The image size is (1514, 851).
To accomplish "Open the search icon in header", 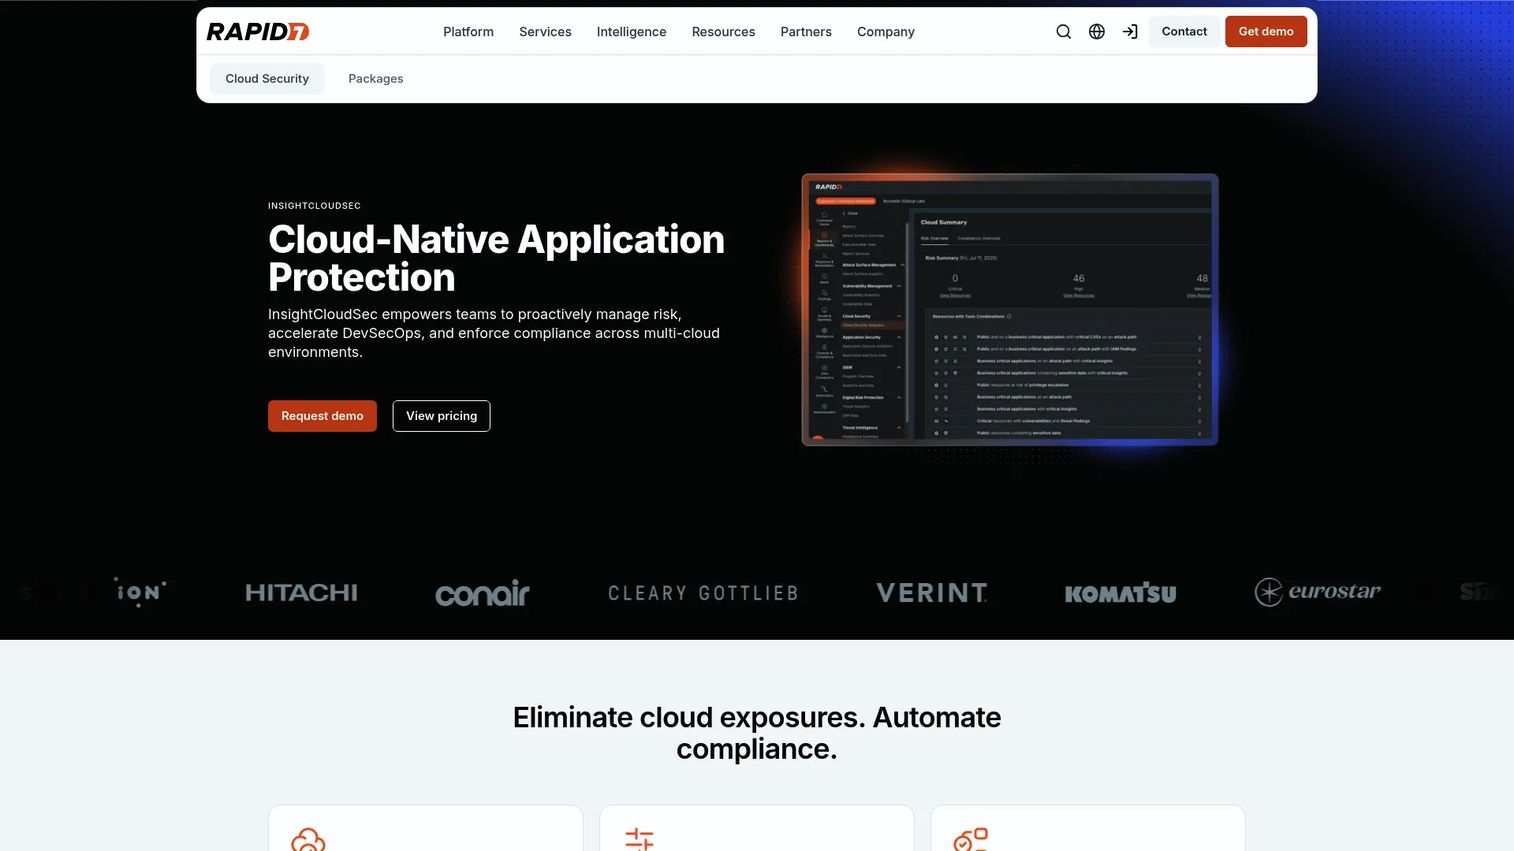I will (x=1064, y=31).
